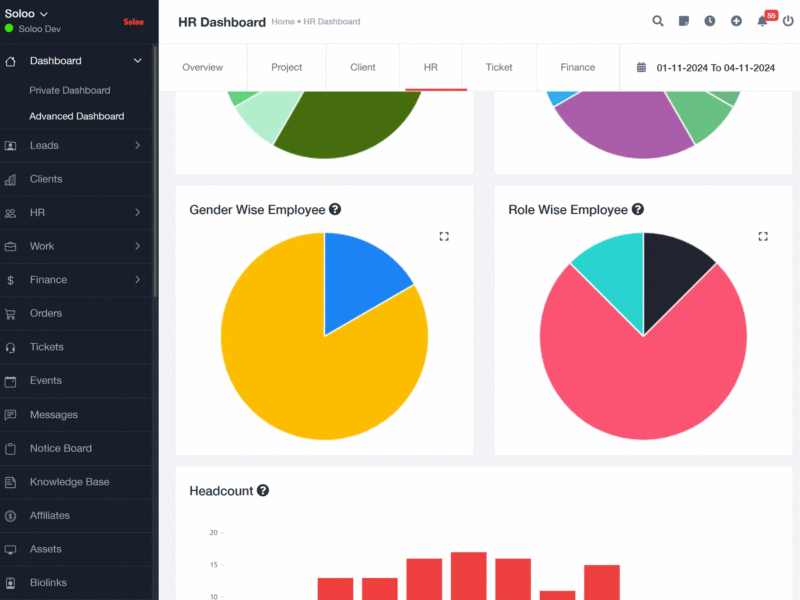This screenshot has width=800, height=600.
Task: Open sticky notes icon in header
Action: [684, 21]
